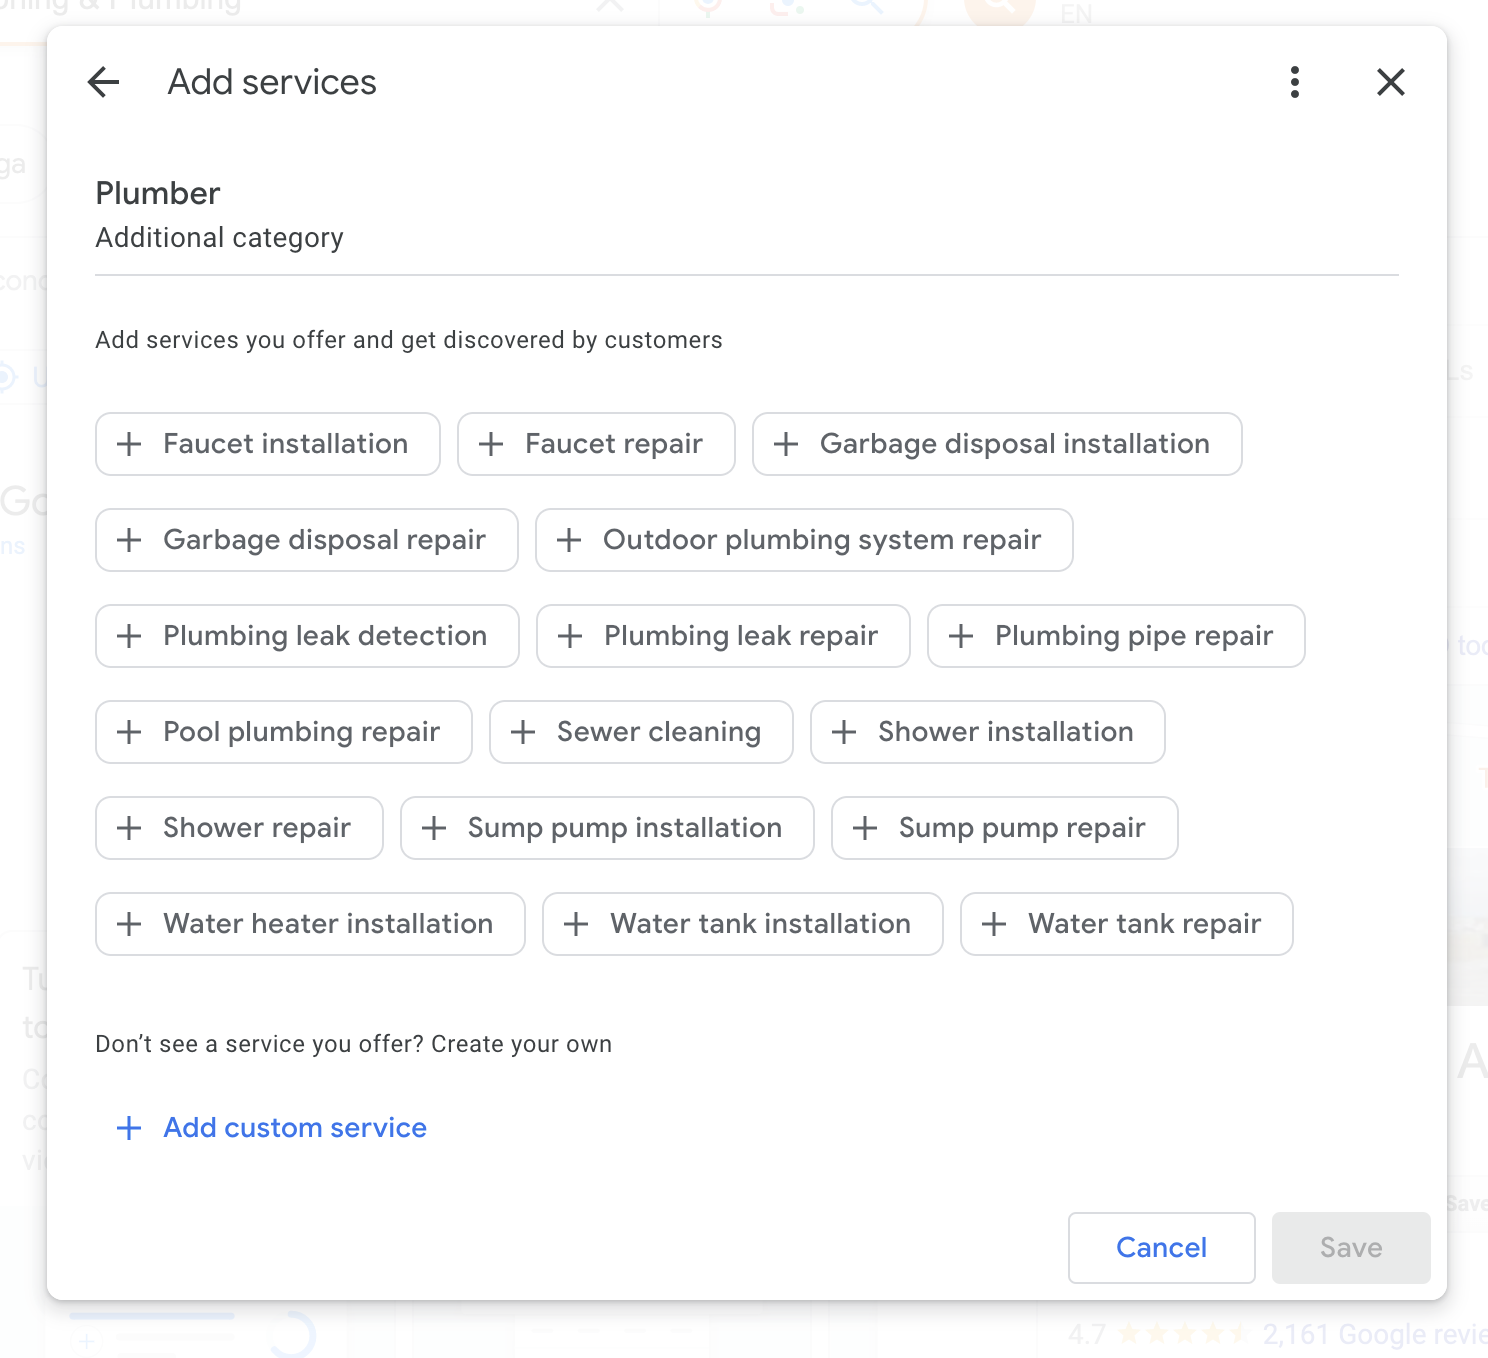
Task: Open the three-dot more options menu
Action: point(1294,82)
